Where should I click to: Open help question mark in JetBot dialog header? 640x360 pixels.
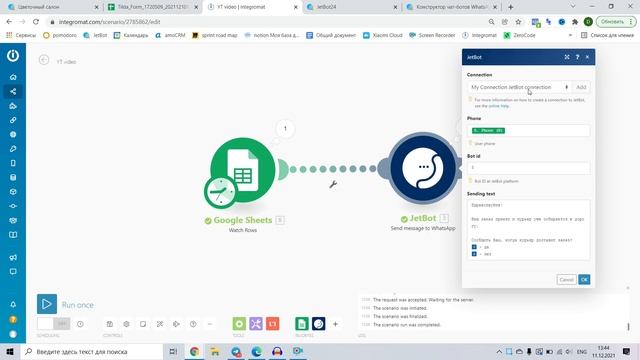coord(577,57)
